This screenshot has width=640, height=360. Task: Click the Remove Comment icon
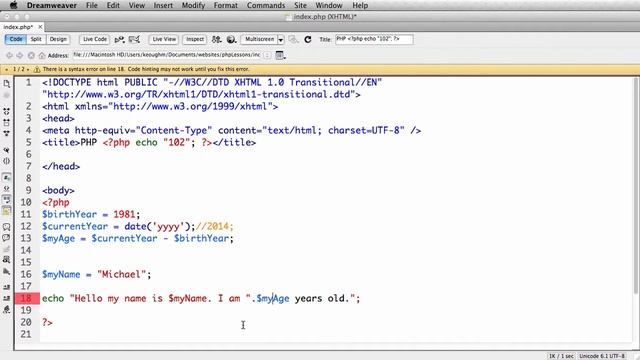pos(7,238)
